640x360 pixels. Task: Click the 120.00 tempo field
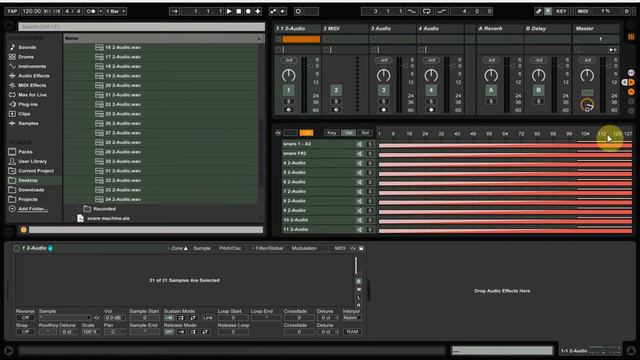[x=31, y=11]
